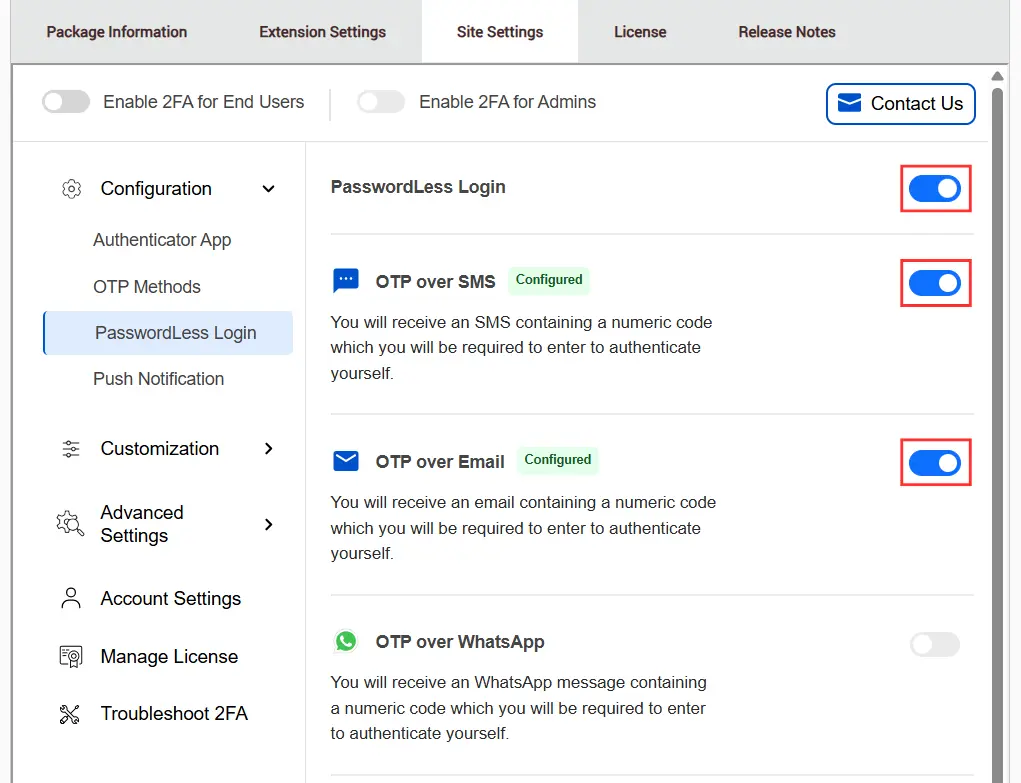Open the Release Notes tab

pyautogui.click(x=786, y=31)
